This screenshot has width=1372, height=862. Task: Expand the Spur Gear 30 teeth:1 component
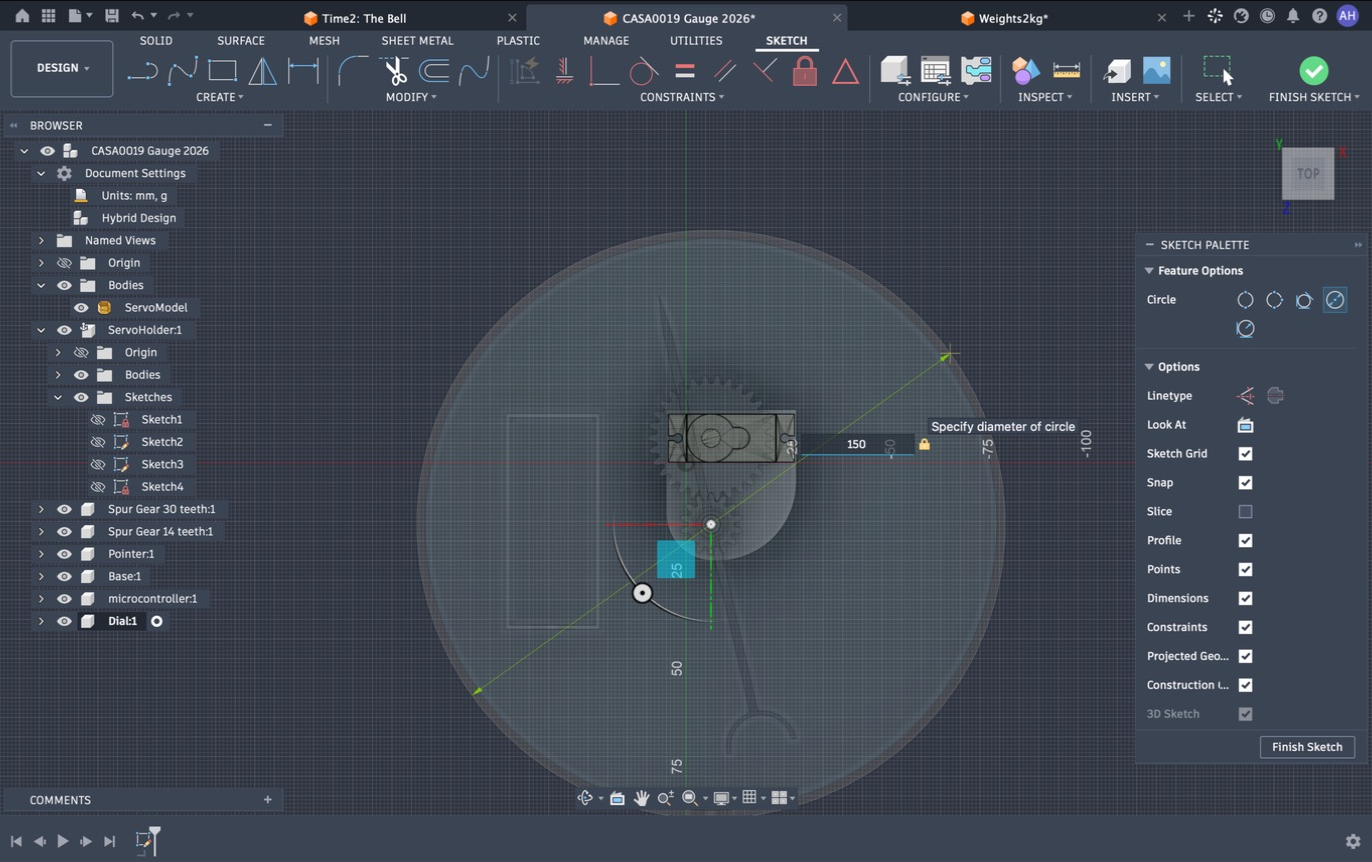[x=41, y=510]
